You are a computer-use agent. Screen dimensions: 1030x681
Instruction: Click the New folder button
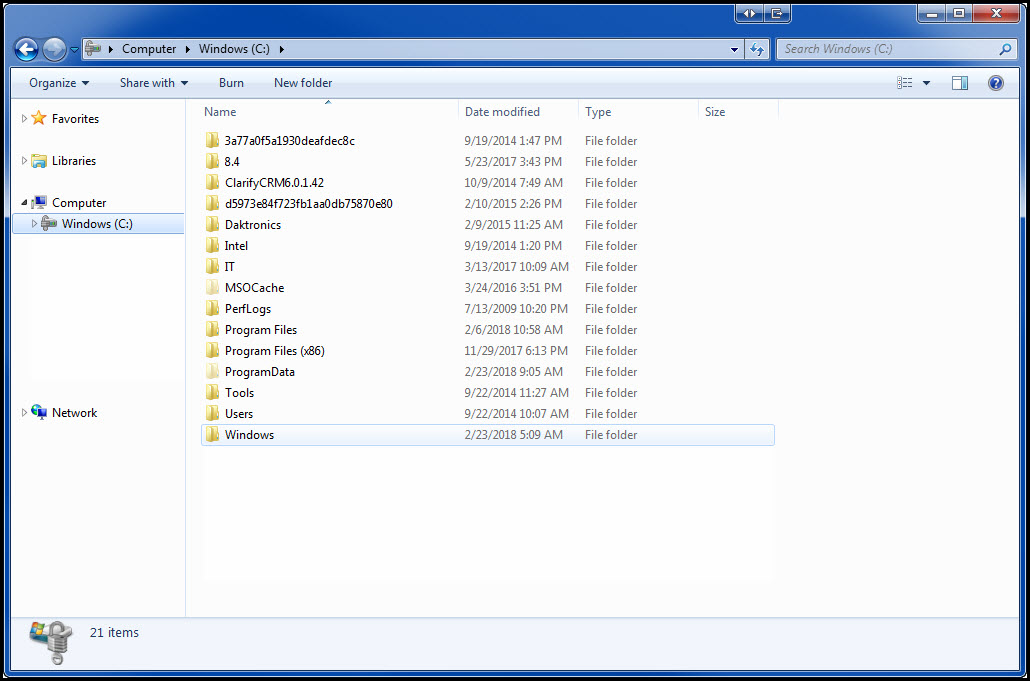(302, 83)
